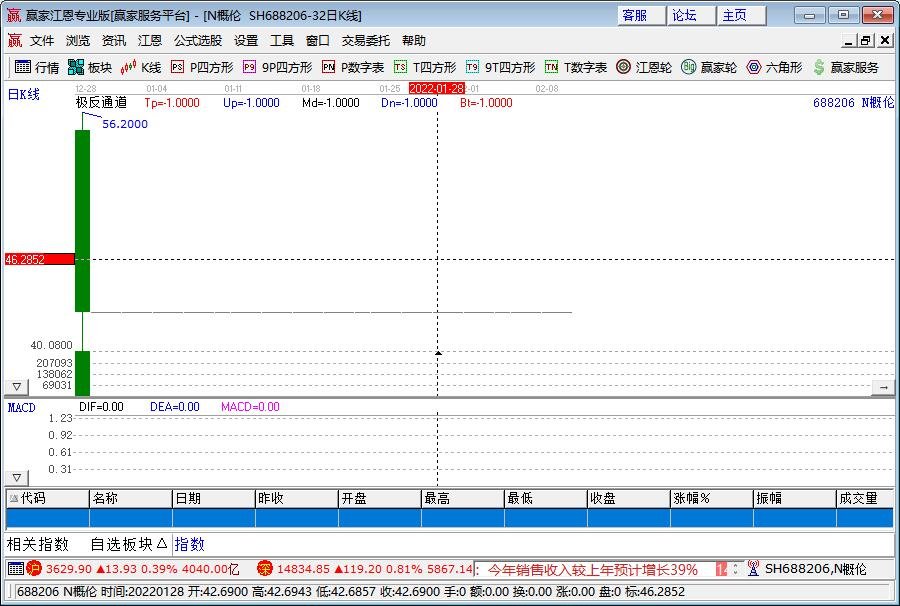The height and width of the screenshot is (606, 900).
Task: Click the 极反通道 indicator label
Action: [x=101, y=103]
